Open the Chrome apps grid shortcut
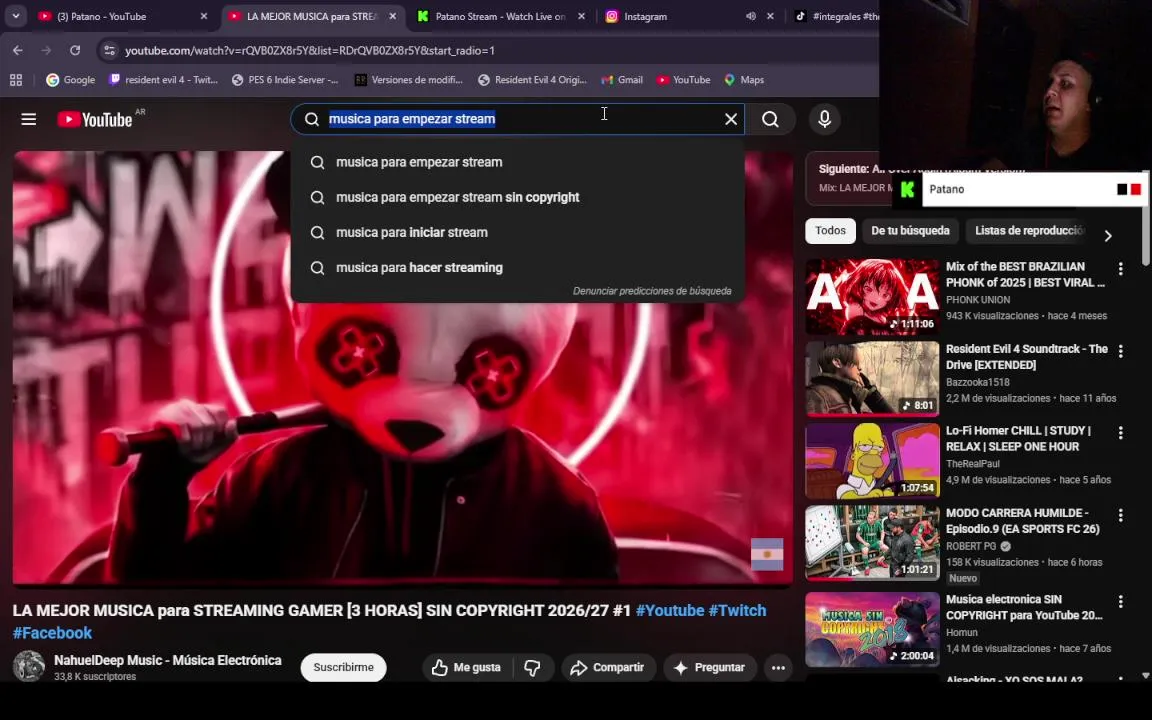Viewport: 1152px width, 720px height. pos(15,80)
